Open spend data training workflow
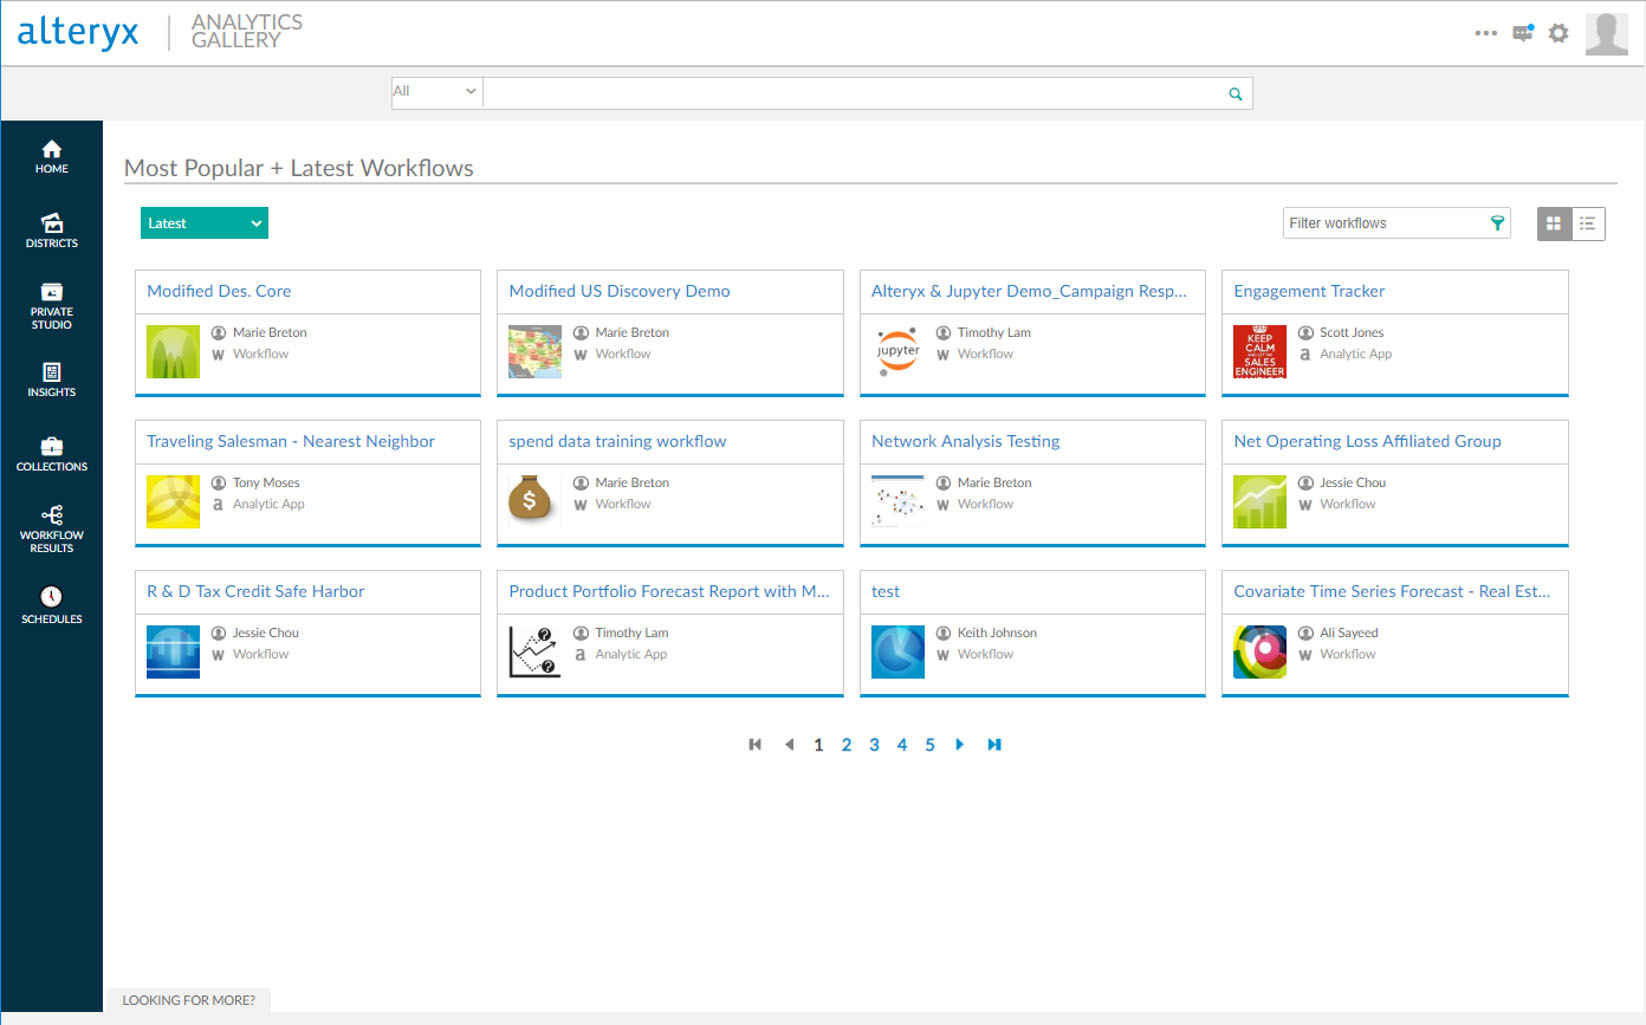 pos(617,441)
